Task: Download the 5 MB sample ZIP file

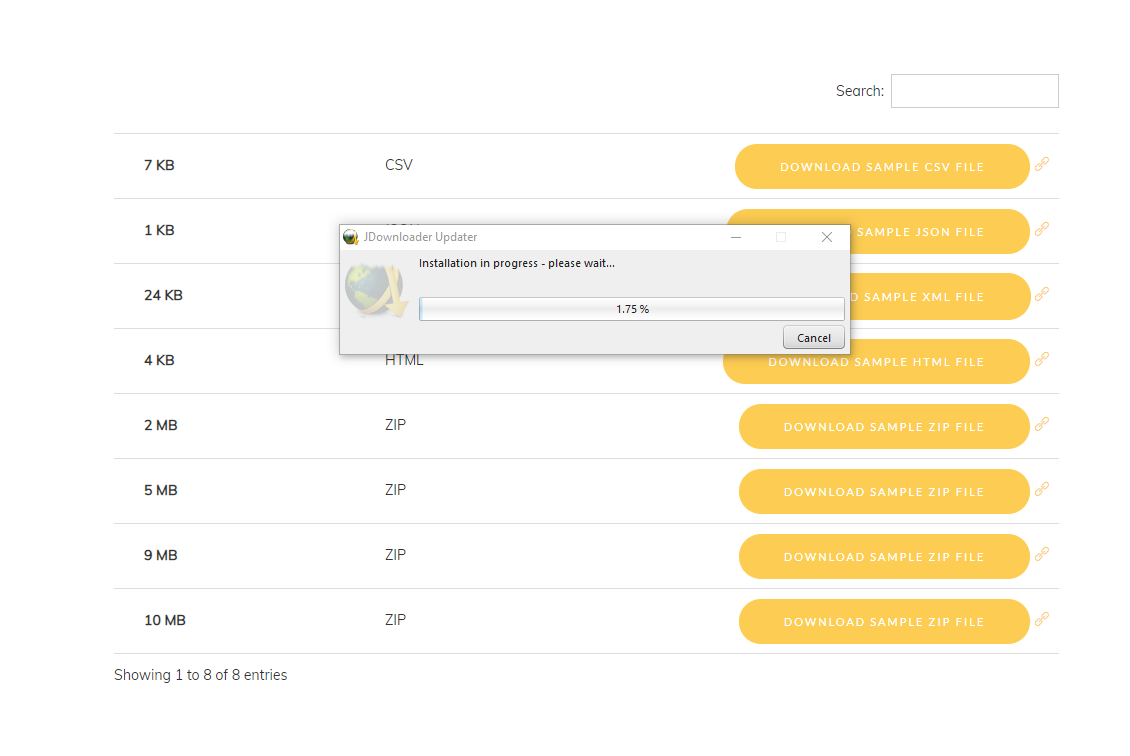Action: [x=883, y=492]
